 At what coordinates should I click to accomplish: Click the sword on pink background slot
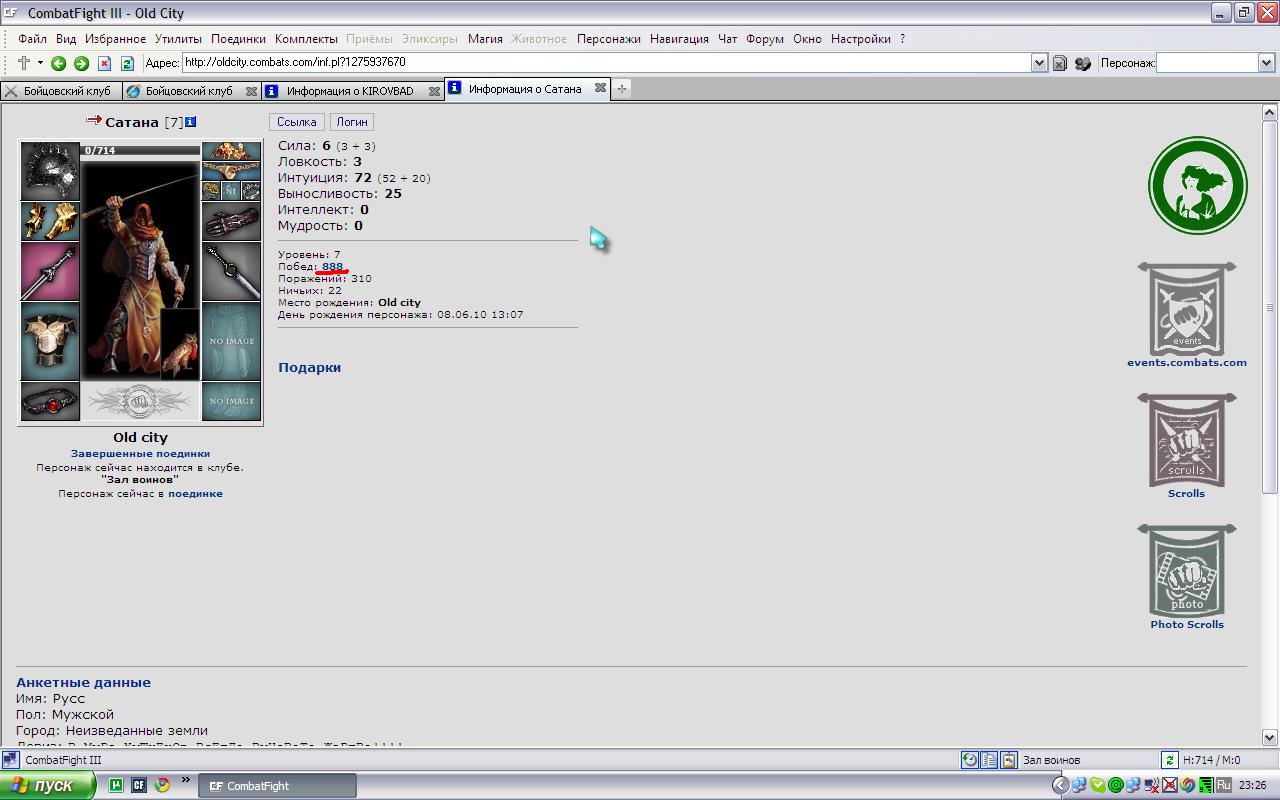point(50,271)
